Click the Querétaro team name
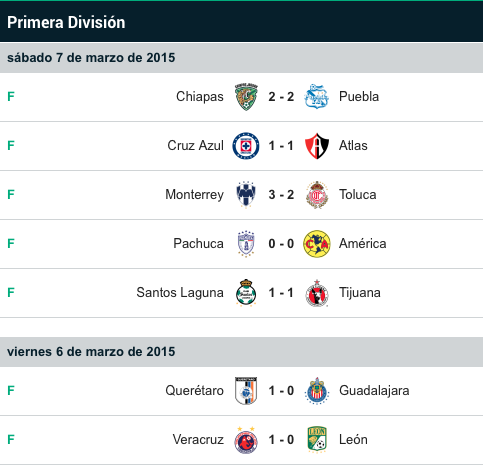Screen dimensions: 483x473 coord(194,391)
